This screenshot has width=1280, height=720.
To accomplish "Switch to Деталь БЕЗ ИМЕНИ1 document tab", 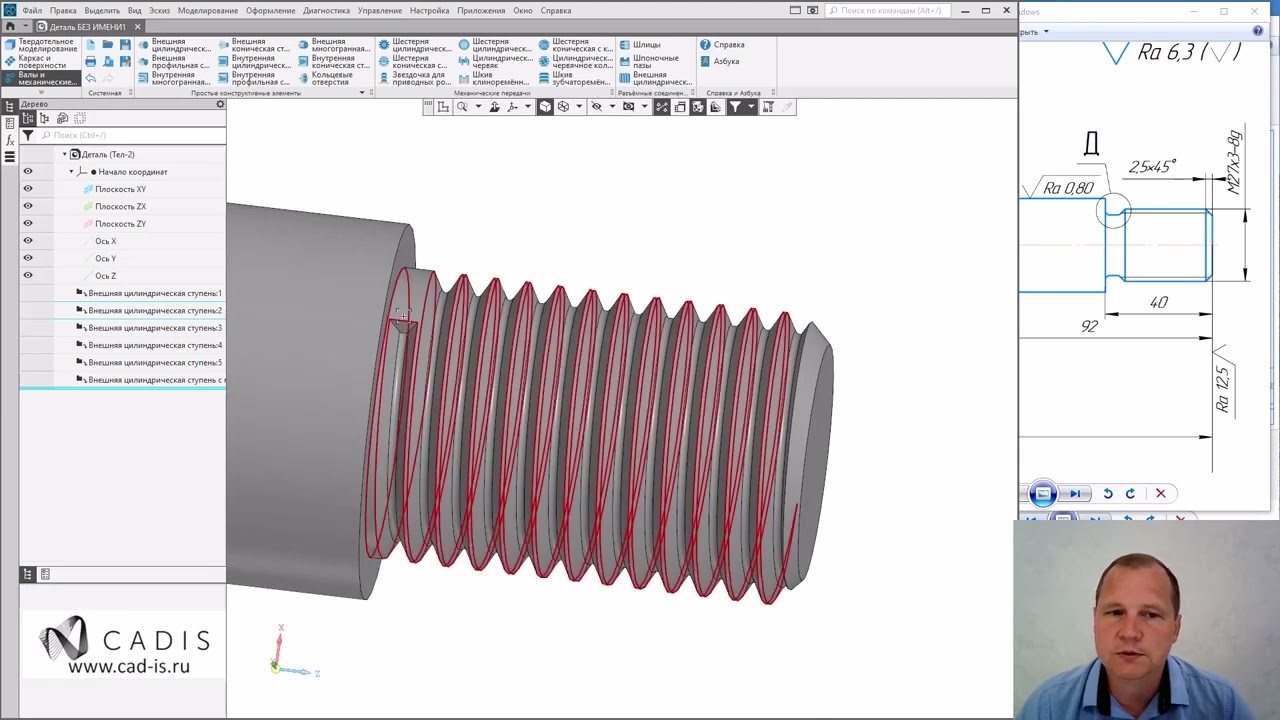I will click(88, 27).
